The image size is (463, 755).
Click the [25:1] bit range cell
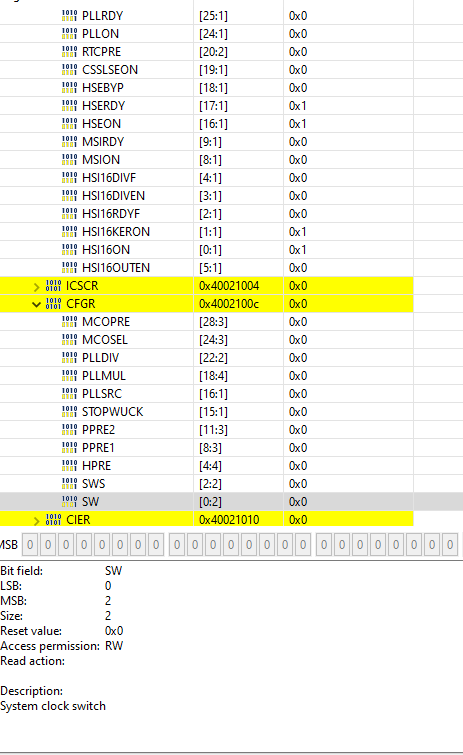coord(213,16)
